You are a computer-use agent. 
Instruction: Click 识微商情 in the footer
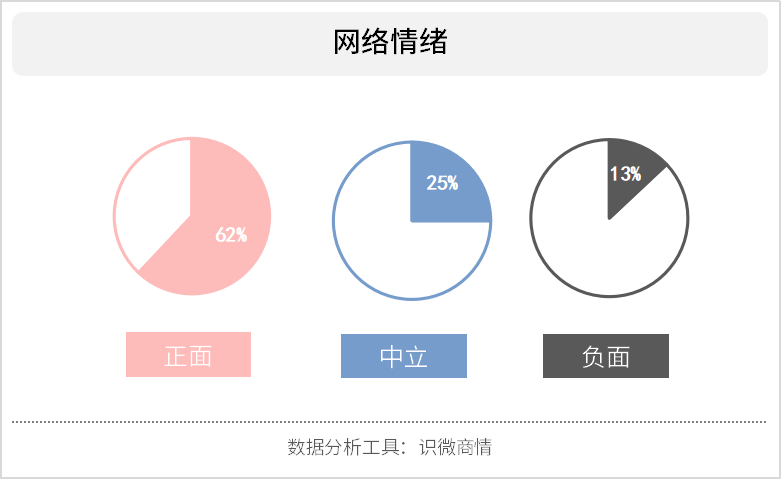coord(455,447)
